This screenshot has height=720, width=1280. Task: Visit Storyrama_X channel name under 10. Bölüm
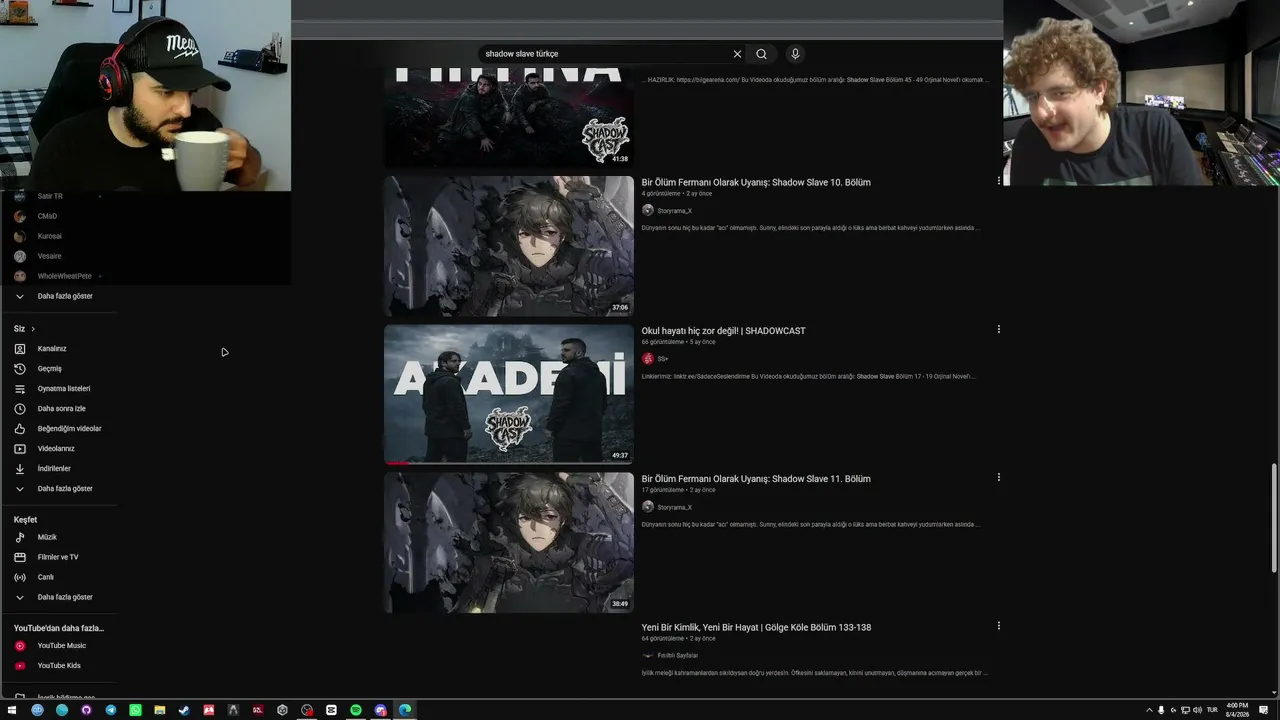tap(675, 211)
